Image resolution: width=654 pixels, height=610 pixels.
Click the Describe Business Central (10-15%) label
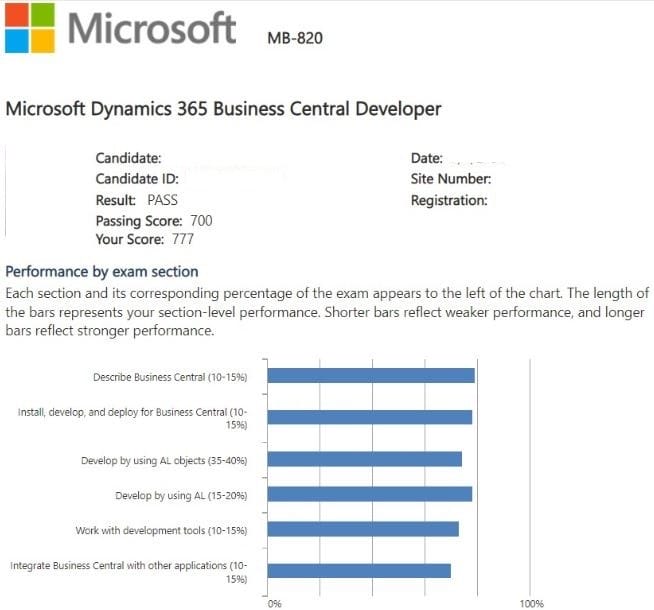(169, 377)
